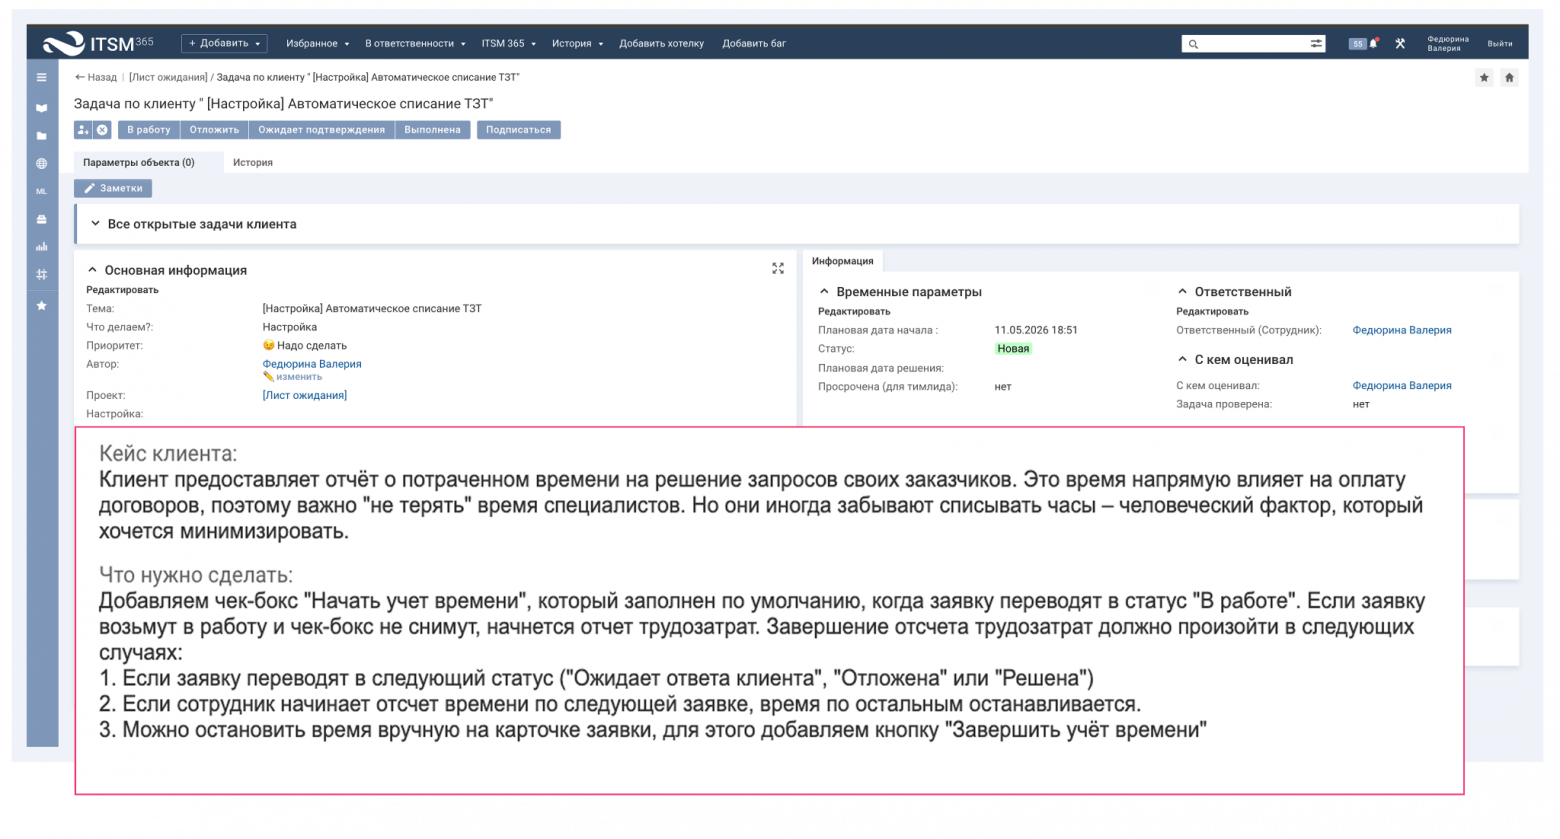Click the Отложить button
The height and width of the screenshot is (839, 1560).
(214, 130)
